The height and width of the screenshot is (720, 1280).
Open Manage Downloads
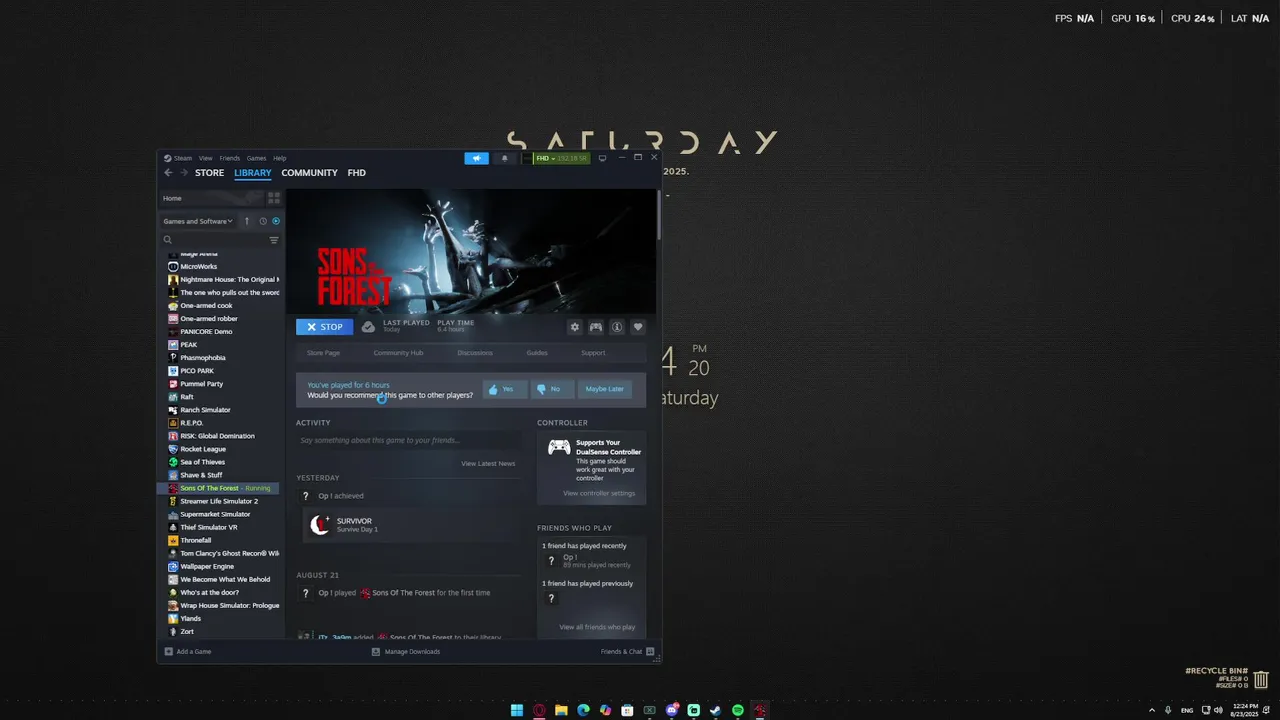click(406, 651)
